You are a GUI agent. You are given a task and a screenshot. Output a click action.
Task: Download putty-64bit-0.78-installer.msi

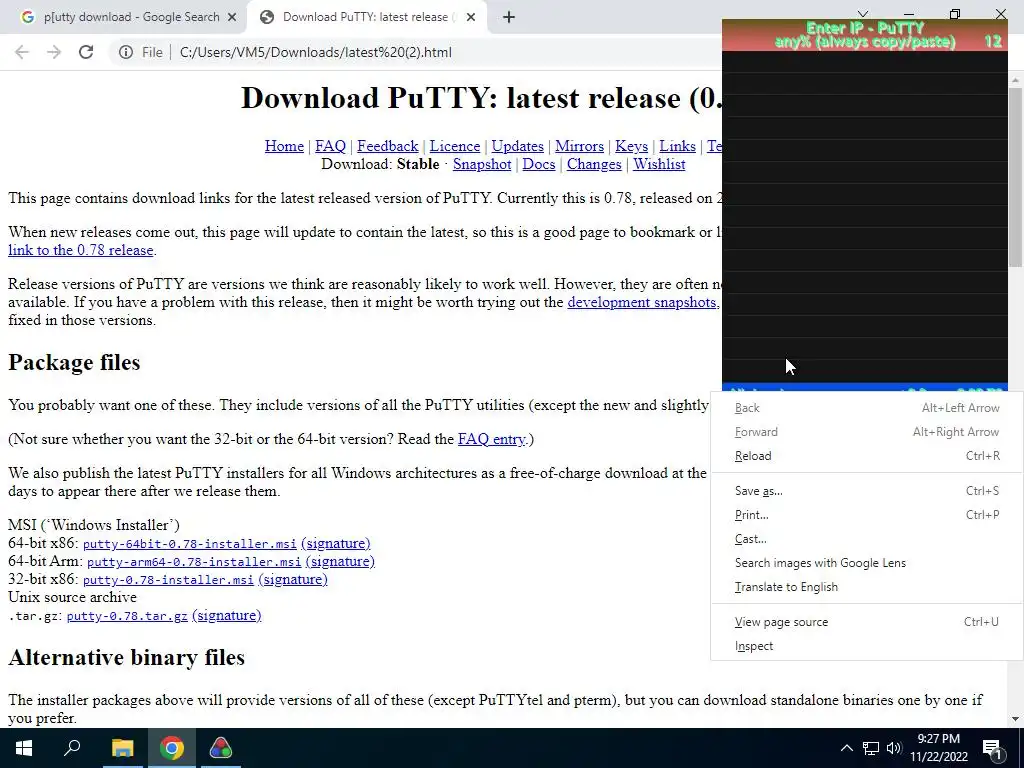189,544
